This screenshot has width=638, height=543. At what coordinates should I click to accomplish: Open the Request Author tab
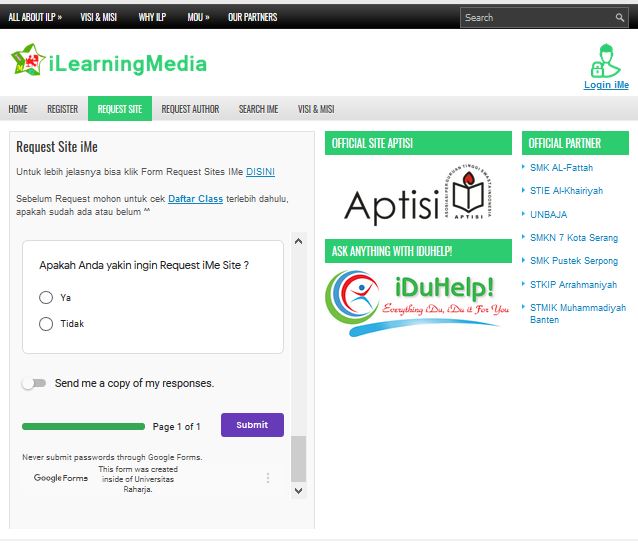pyautogui.click(x=190, y=109)
